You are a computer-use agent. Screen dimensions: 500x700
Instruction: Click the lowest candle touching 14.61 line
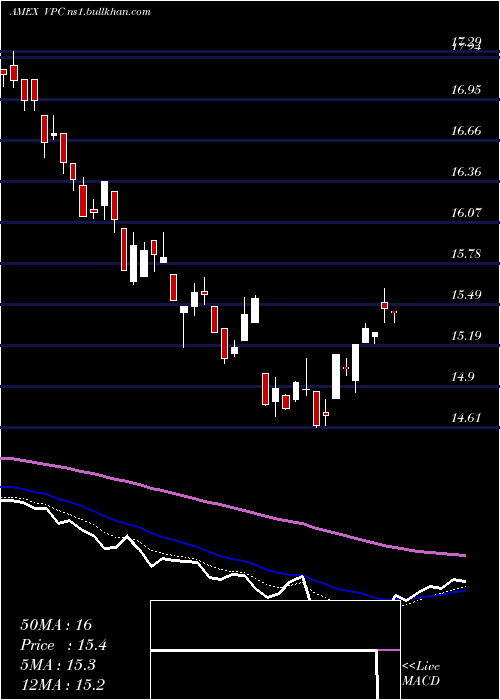(317, 409)
